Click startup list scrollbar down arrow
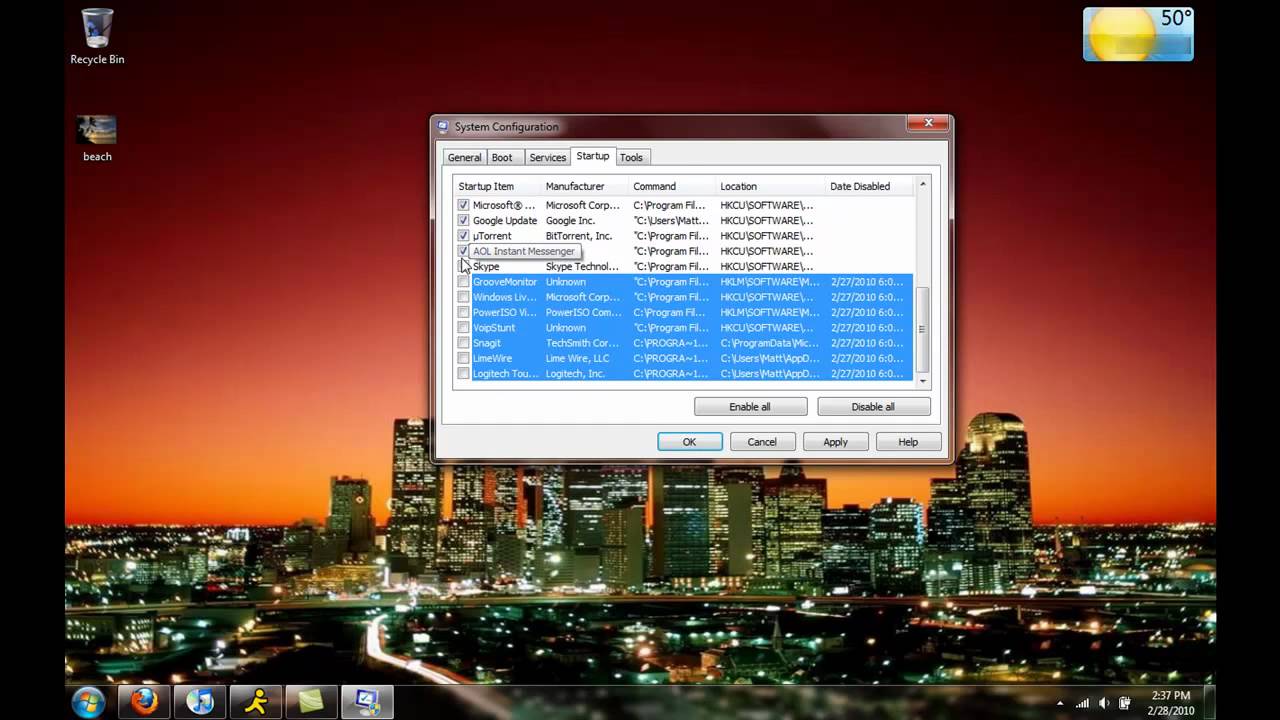 [x=922, y=381]
